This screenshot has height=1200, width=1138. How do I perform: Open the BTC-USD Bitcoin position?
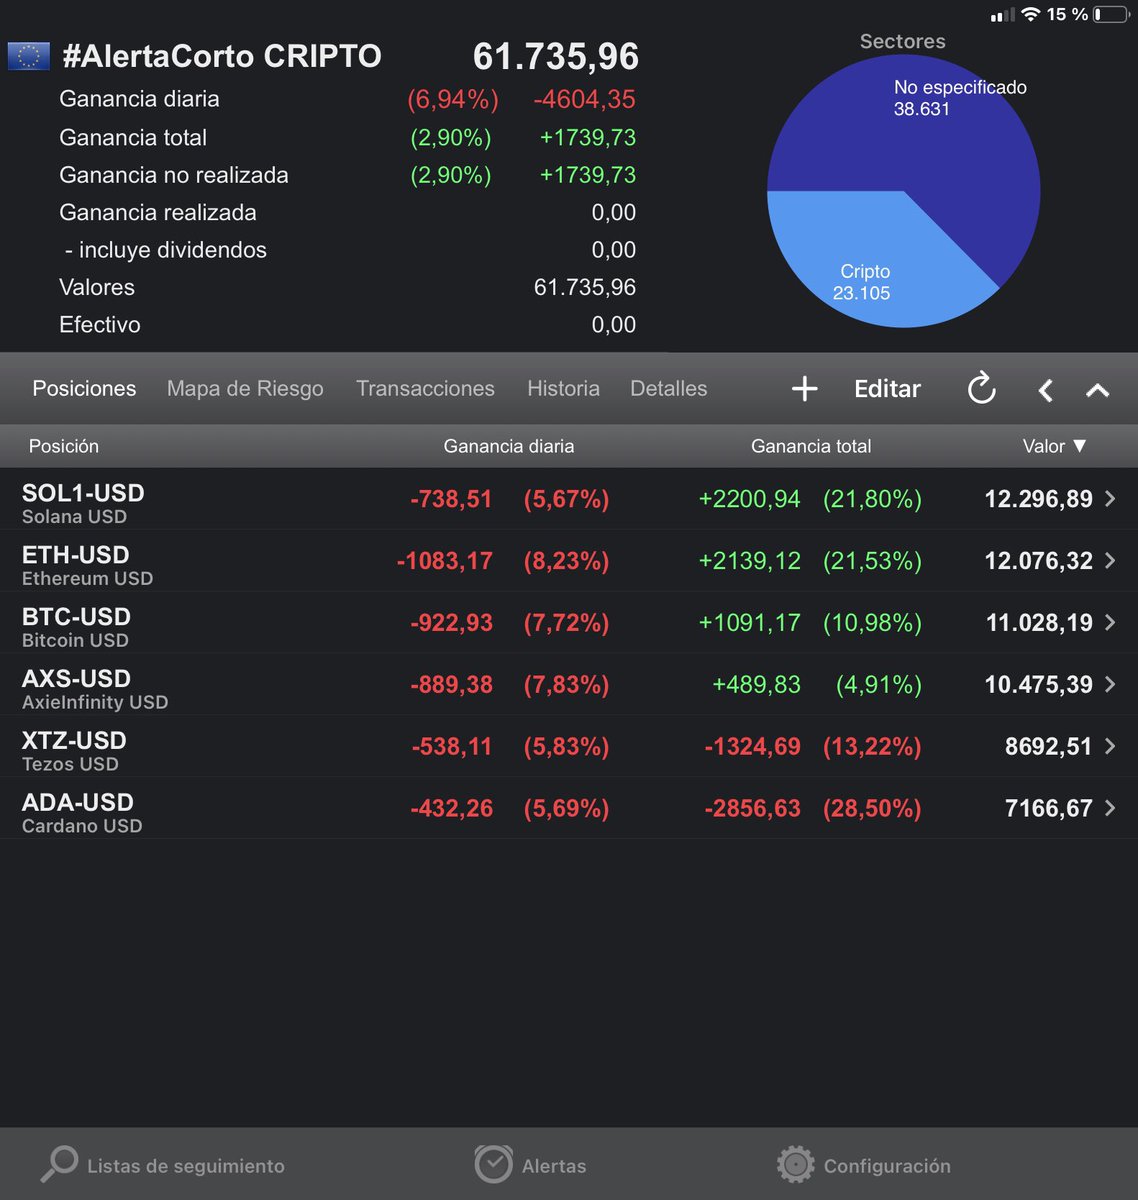pyautogui.click(x=569, y=623)
